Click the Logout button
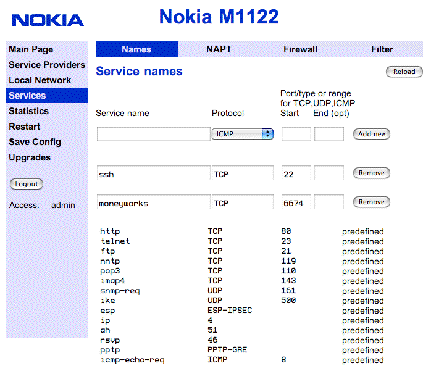This screenshot has height=371, width=431. tap(26, 184)
